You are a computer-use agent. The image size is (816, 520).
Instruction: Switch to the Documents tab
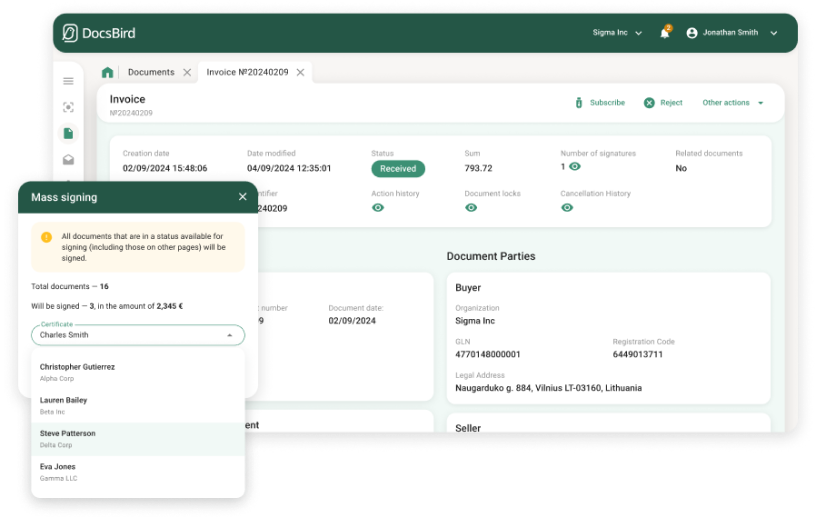tap(151, 72)
